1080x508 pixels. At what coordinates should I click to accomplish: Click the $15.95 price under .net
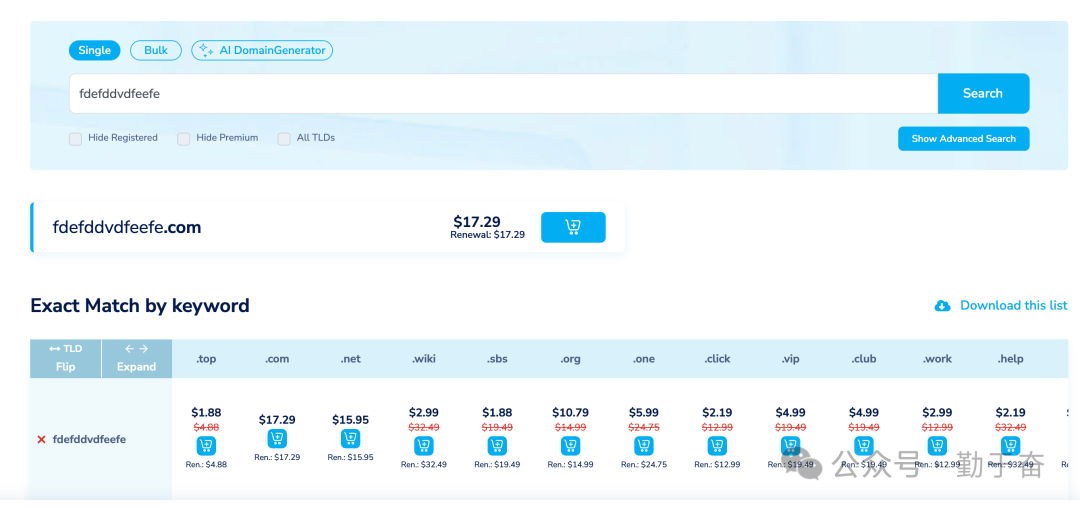point(350,419)
